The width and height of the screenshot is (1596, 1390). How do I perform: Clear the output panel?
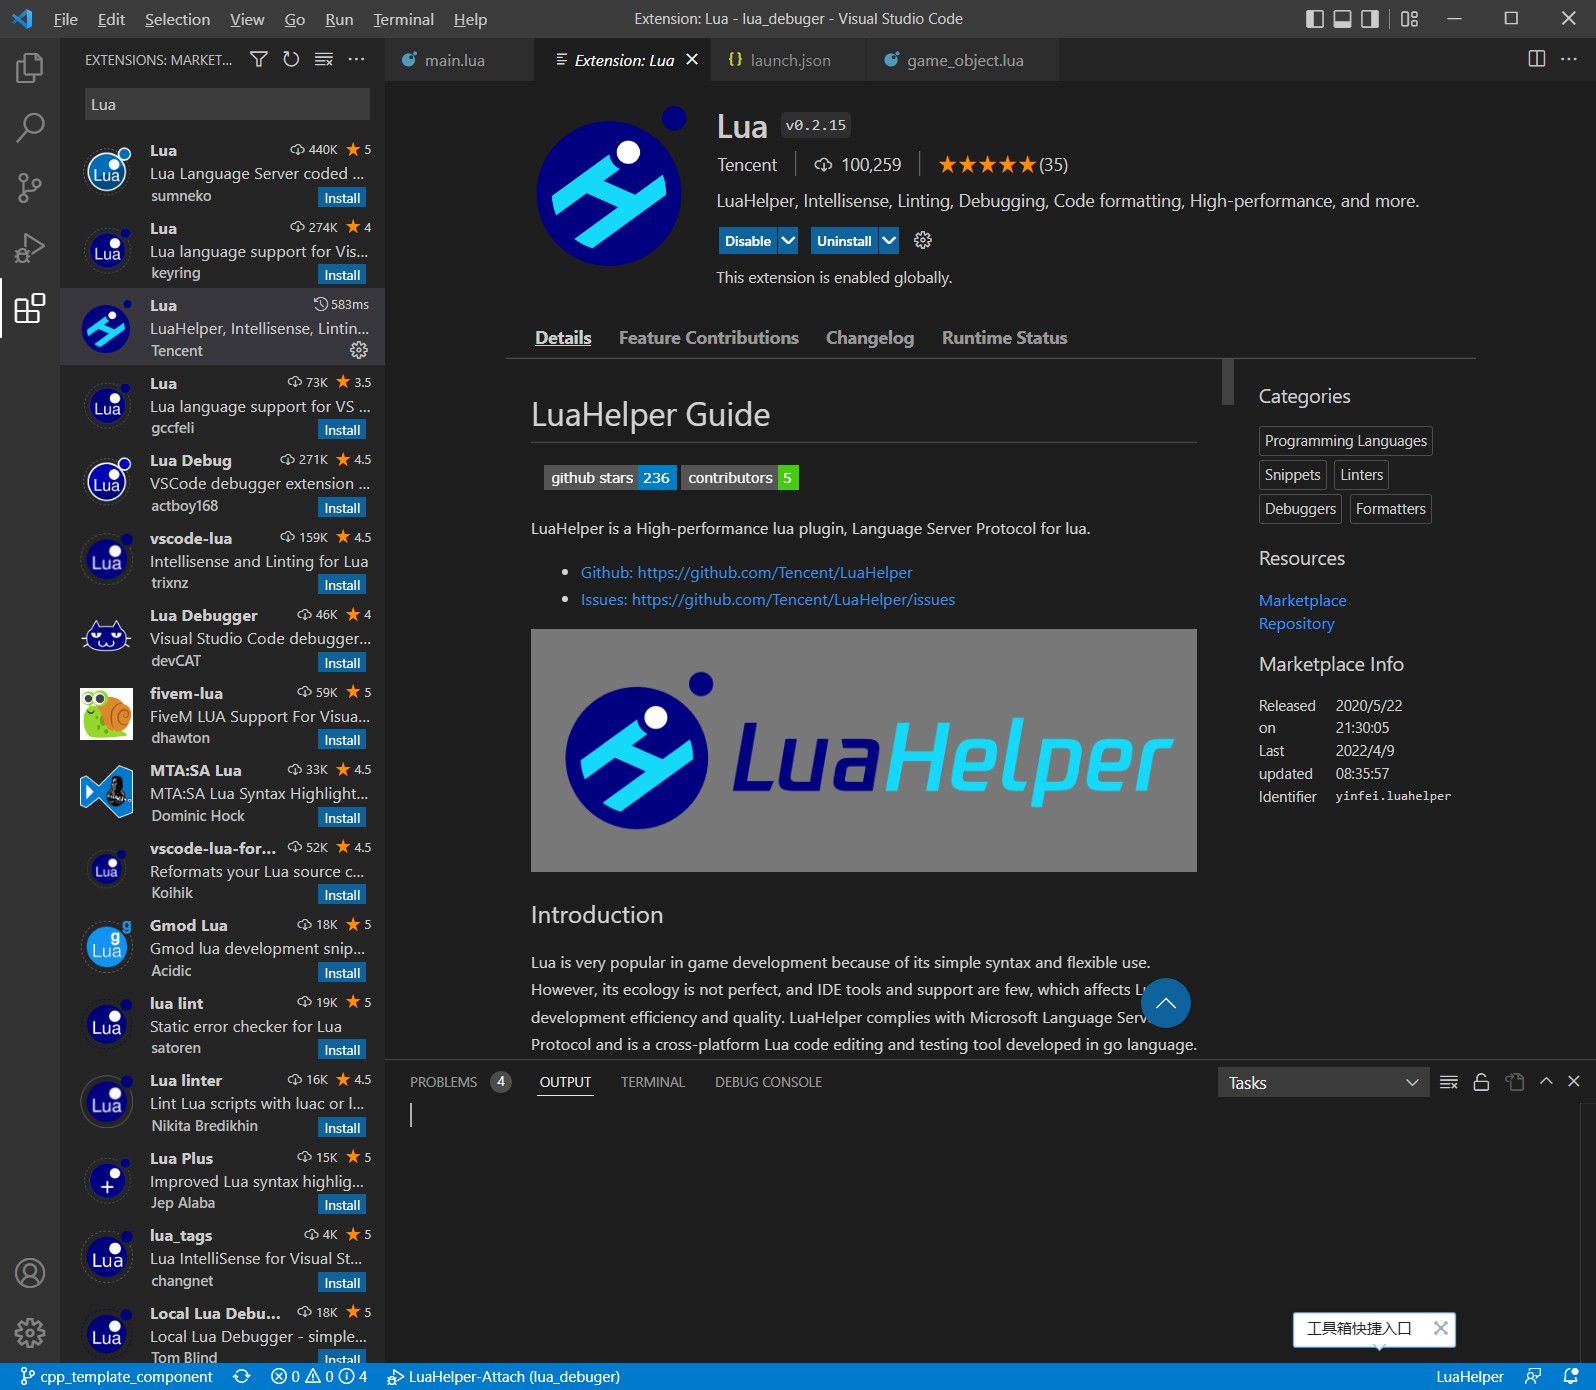click(1449, 1082)
